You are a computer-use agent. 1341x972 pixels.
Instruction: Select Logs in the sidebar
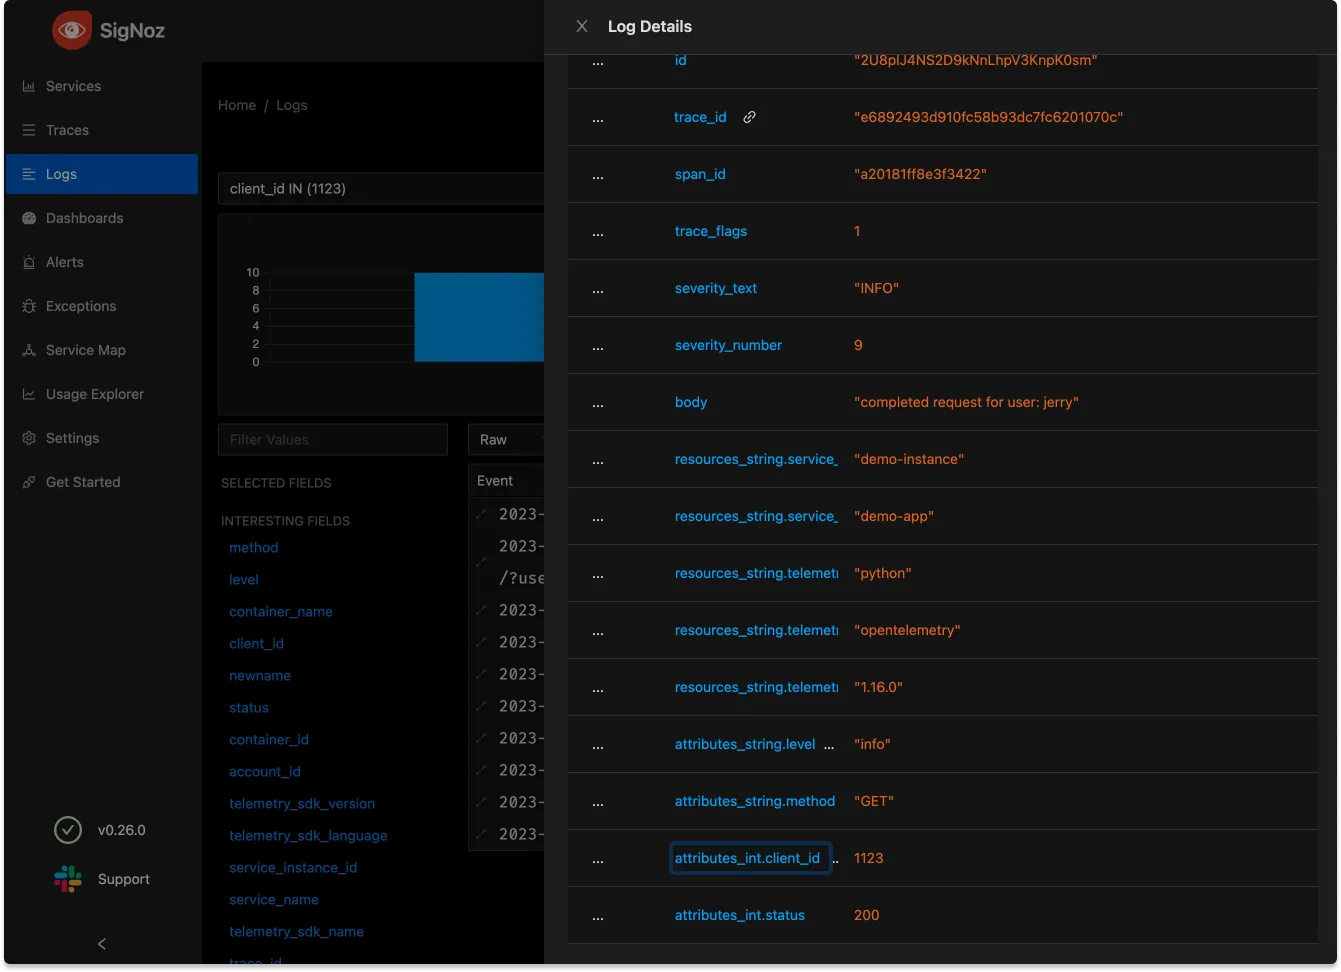click(x=101, y=174)
